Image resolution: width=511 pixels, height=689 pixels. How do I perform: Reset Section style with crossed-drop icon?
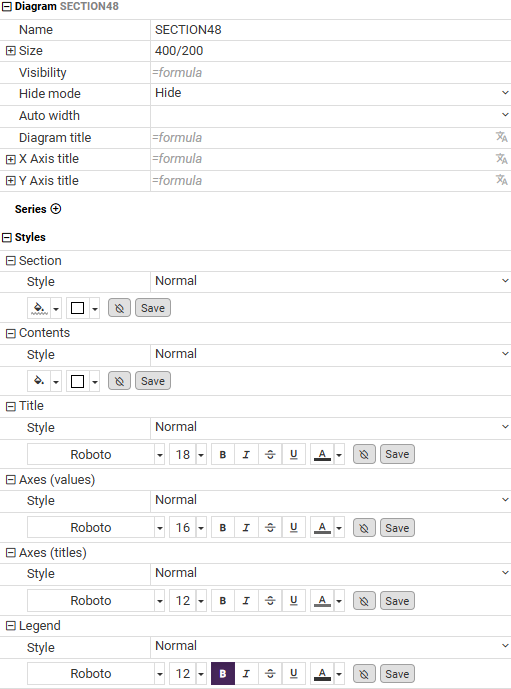tap(119, 308)
